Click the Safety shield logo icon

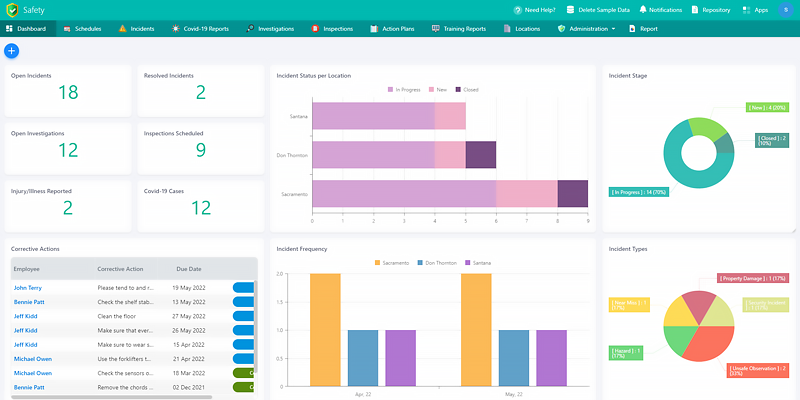tap(12, 9)
